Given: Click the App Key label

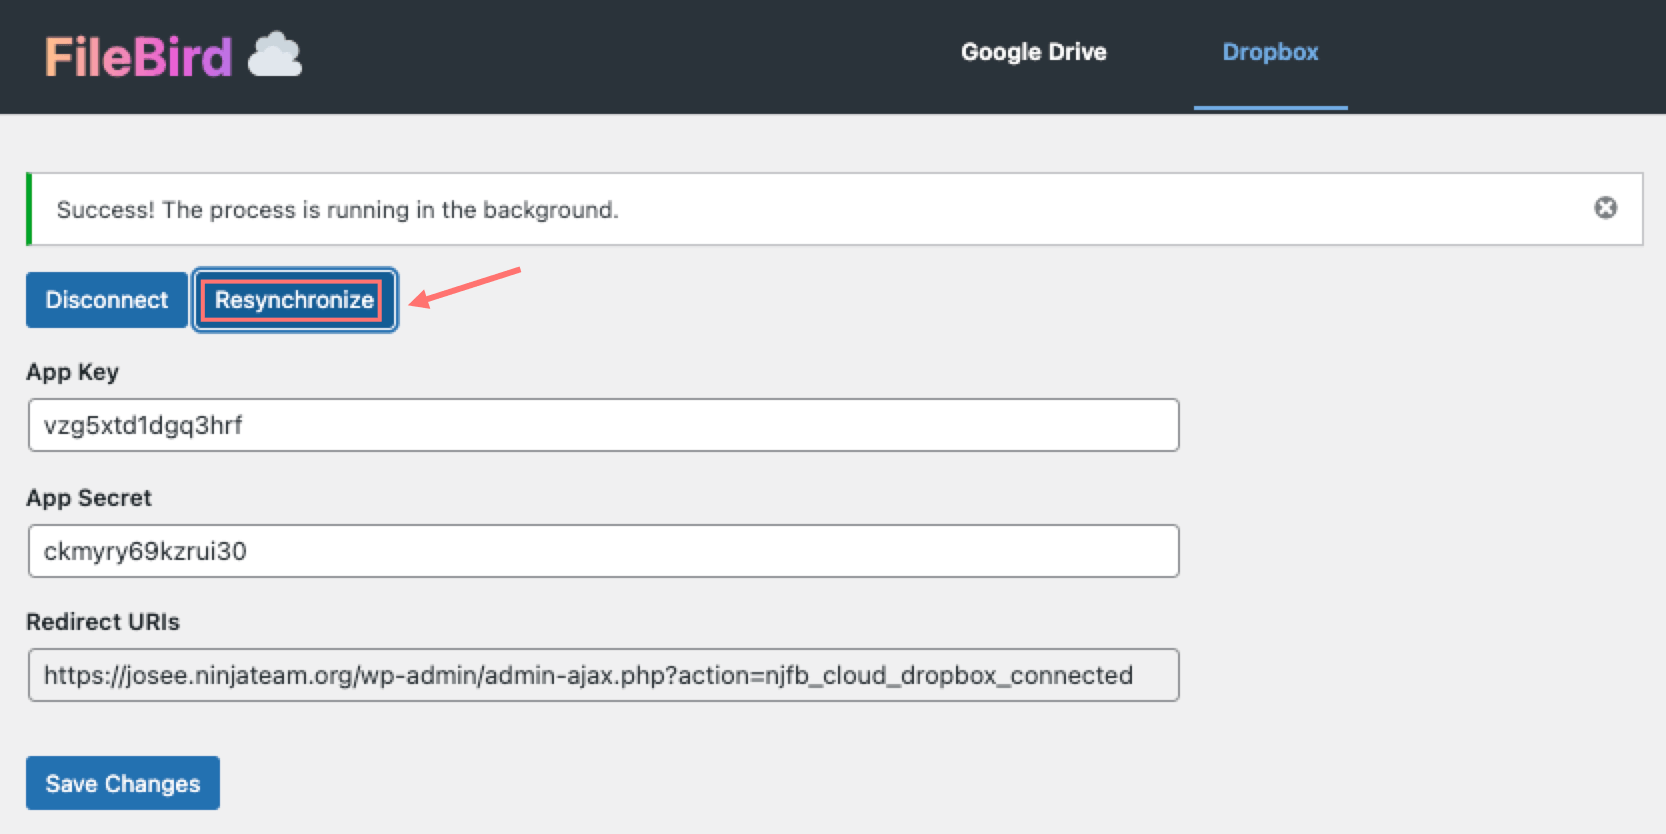Looking at the screenshot, I should pos(72,372).
